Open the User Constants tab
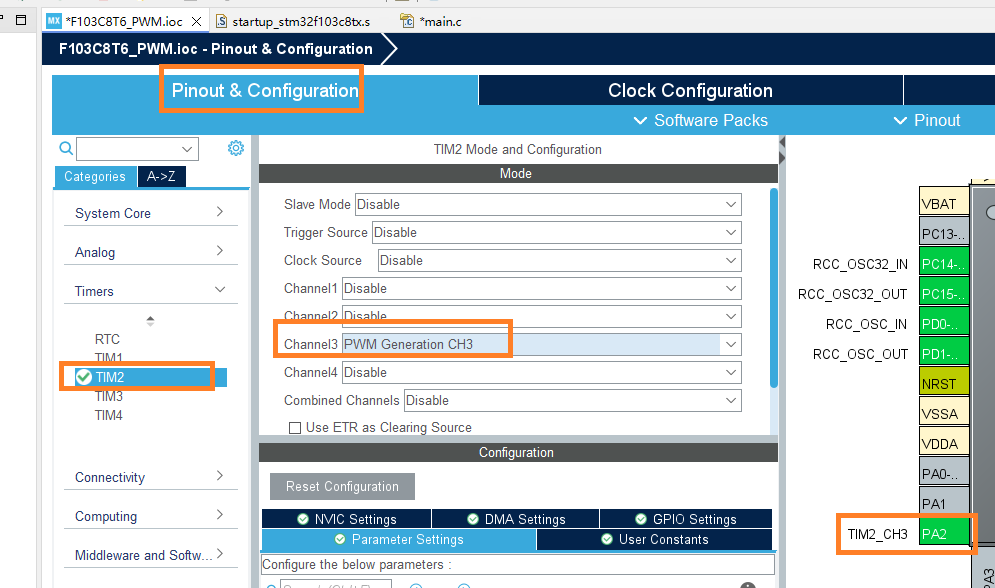Screen dimensions: 995x588 [x=654, y=539]
